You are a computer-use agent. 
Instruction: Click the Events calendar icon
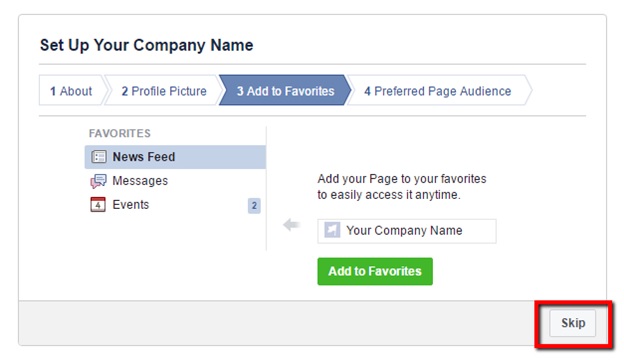[98, 204]
